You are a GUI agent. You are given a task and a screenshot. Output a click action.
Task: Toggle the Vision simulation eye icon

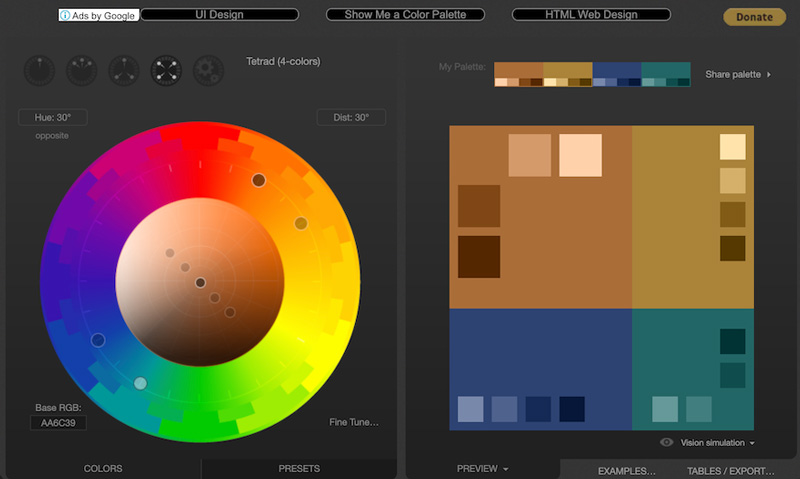(x=666, y=442)
